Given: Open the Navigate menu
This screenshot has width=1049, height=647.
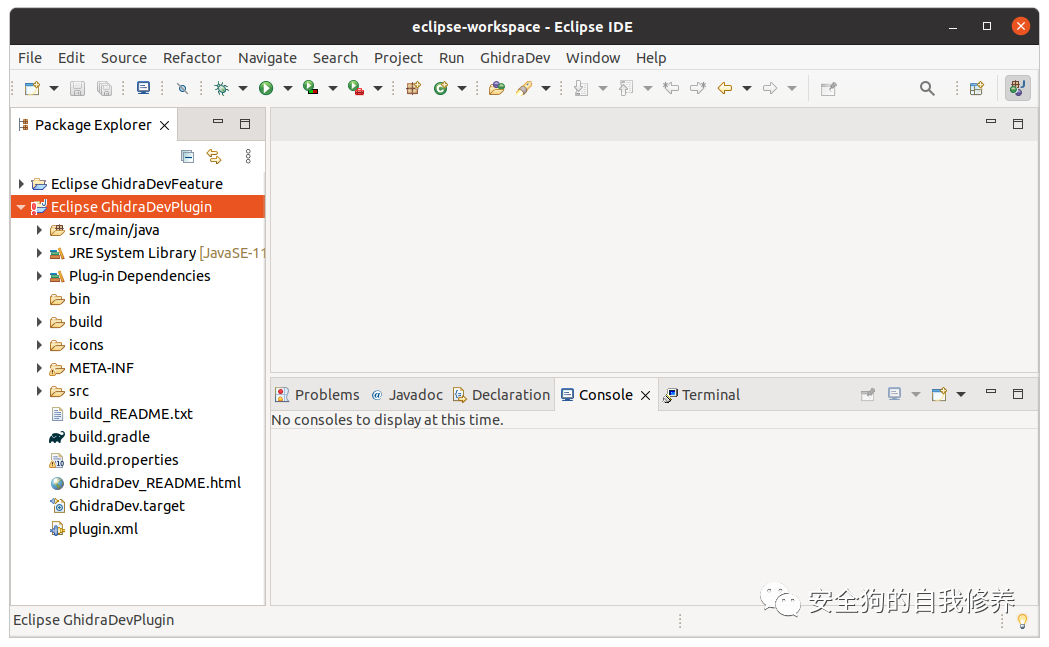Looking at the screenshot, I should point(267,58).
